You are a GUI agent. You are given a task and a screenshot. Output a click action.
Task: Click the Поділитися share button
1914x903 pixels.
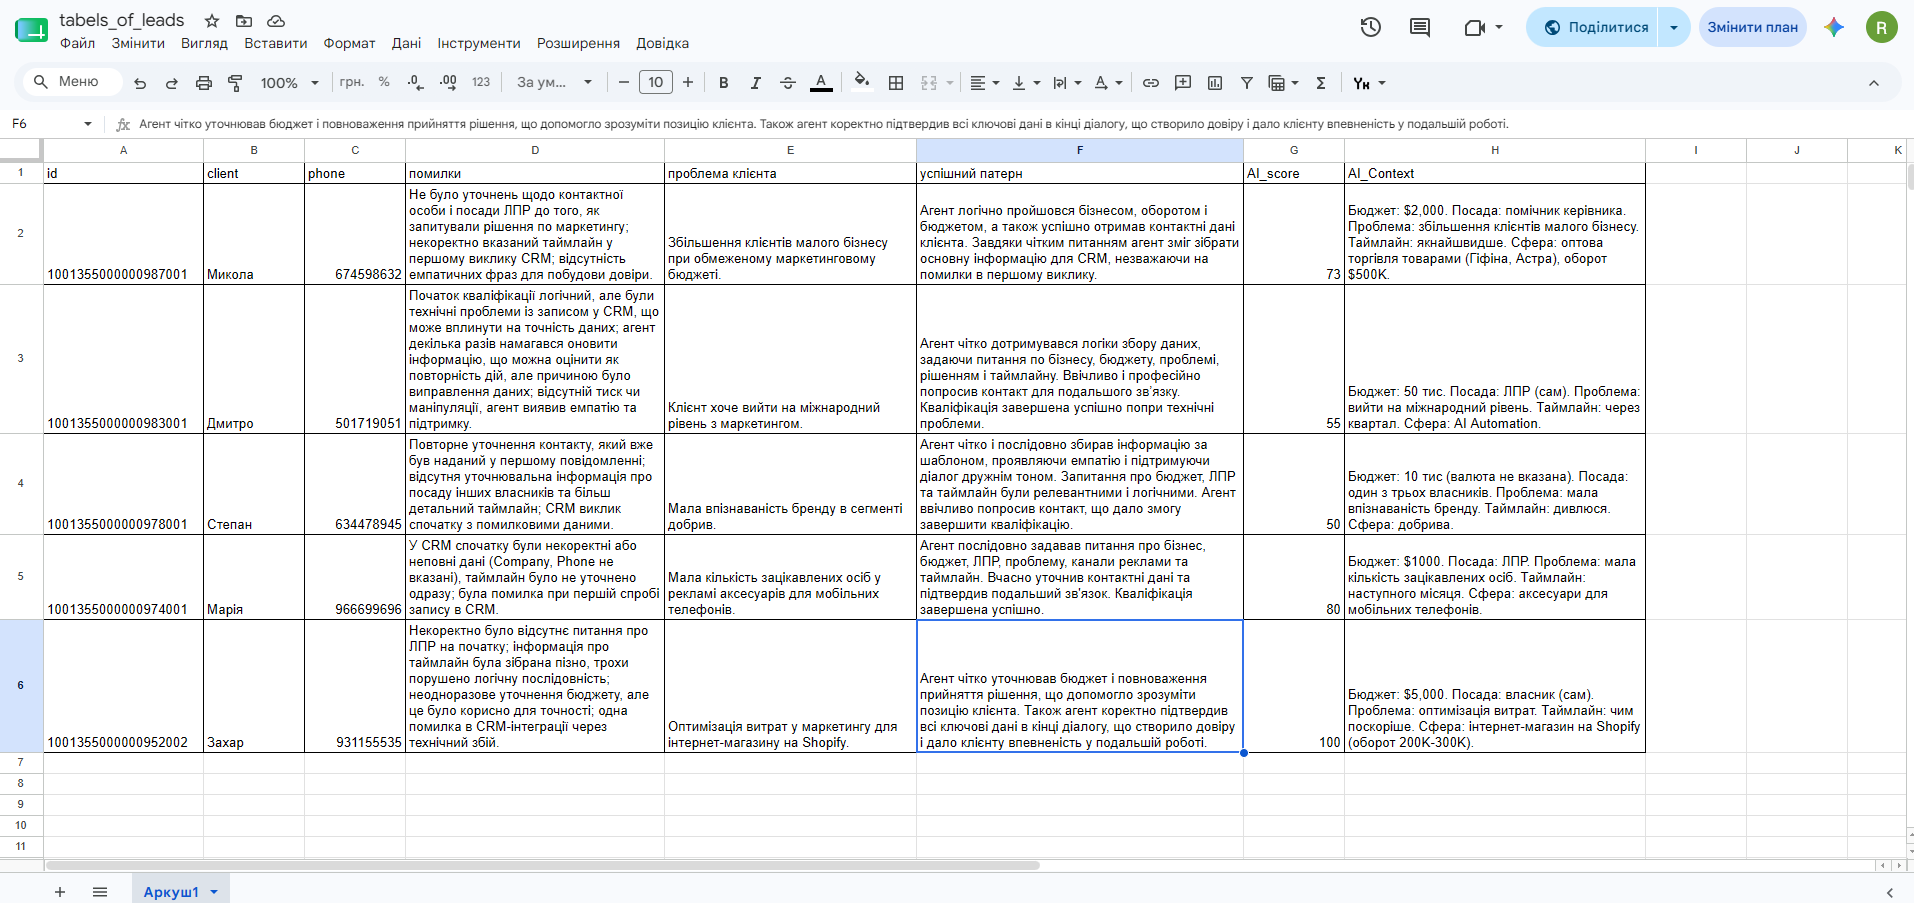(1596, 27)
